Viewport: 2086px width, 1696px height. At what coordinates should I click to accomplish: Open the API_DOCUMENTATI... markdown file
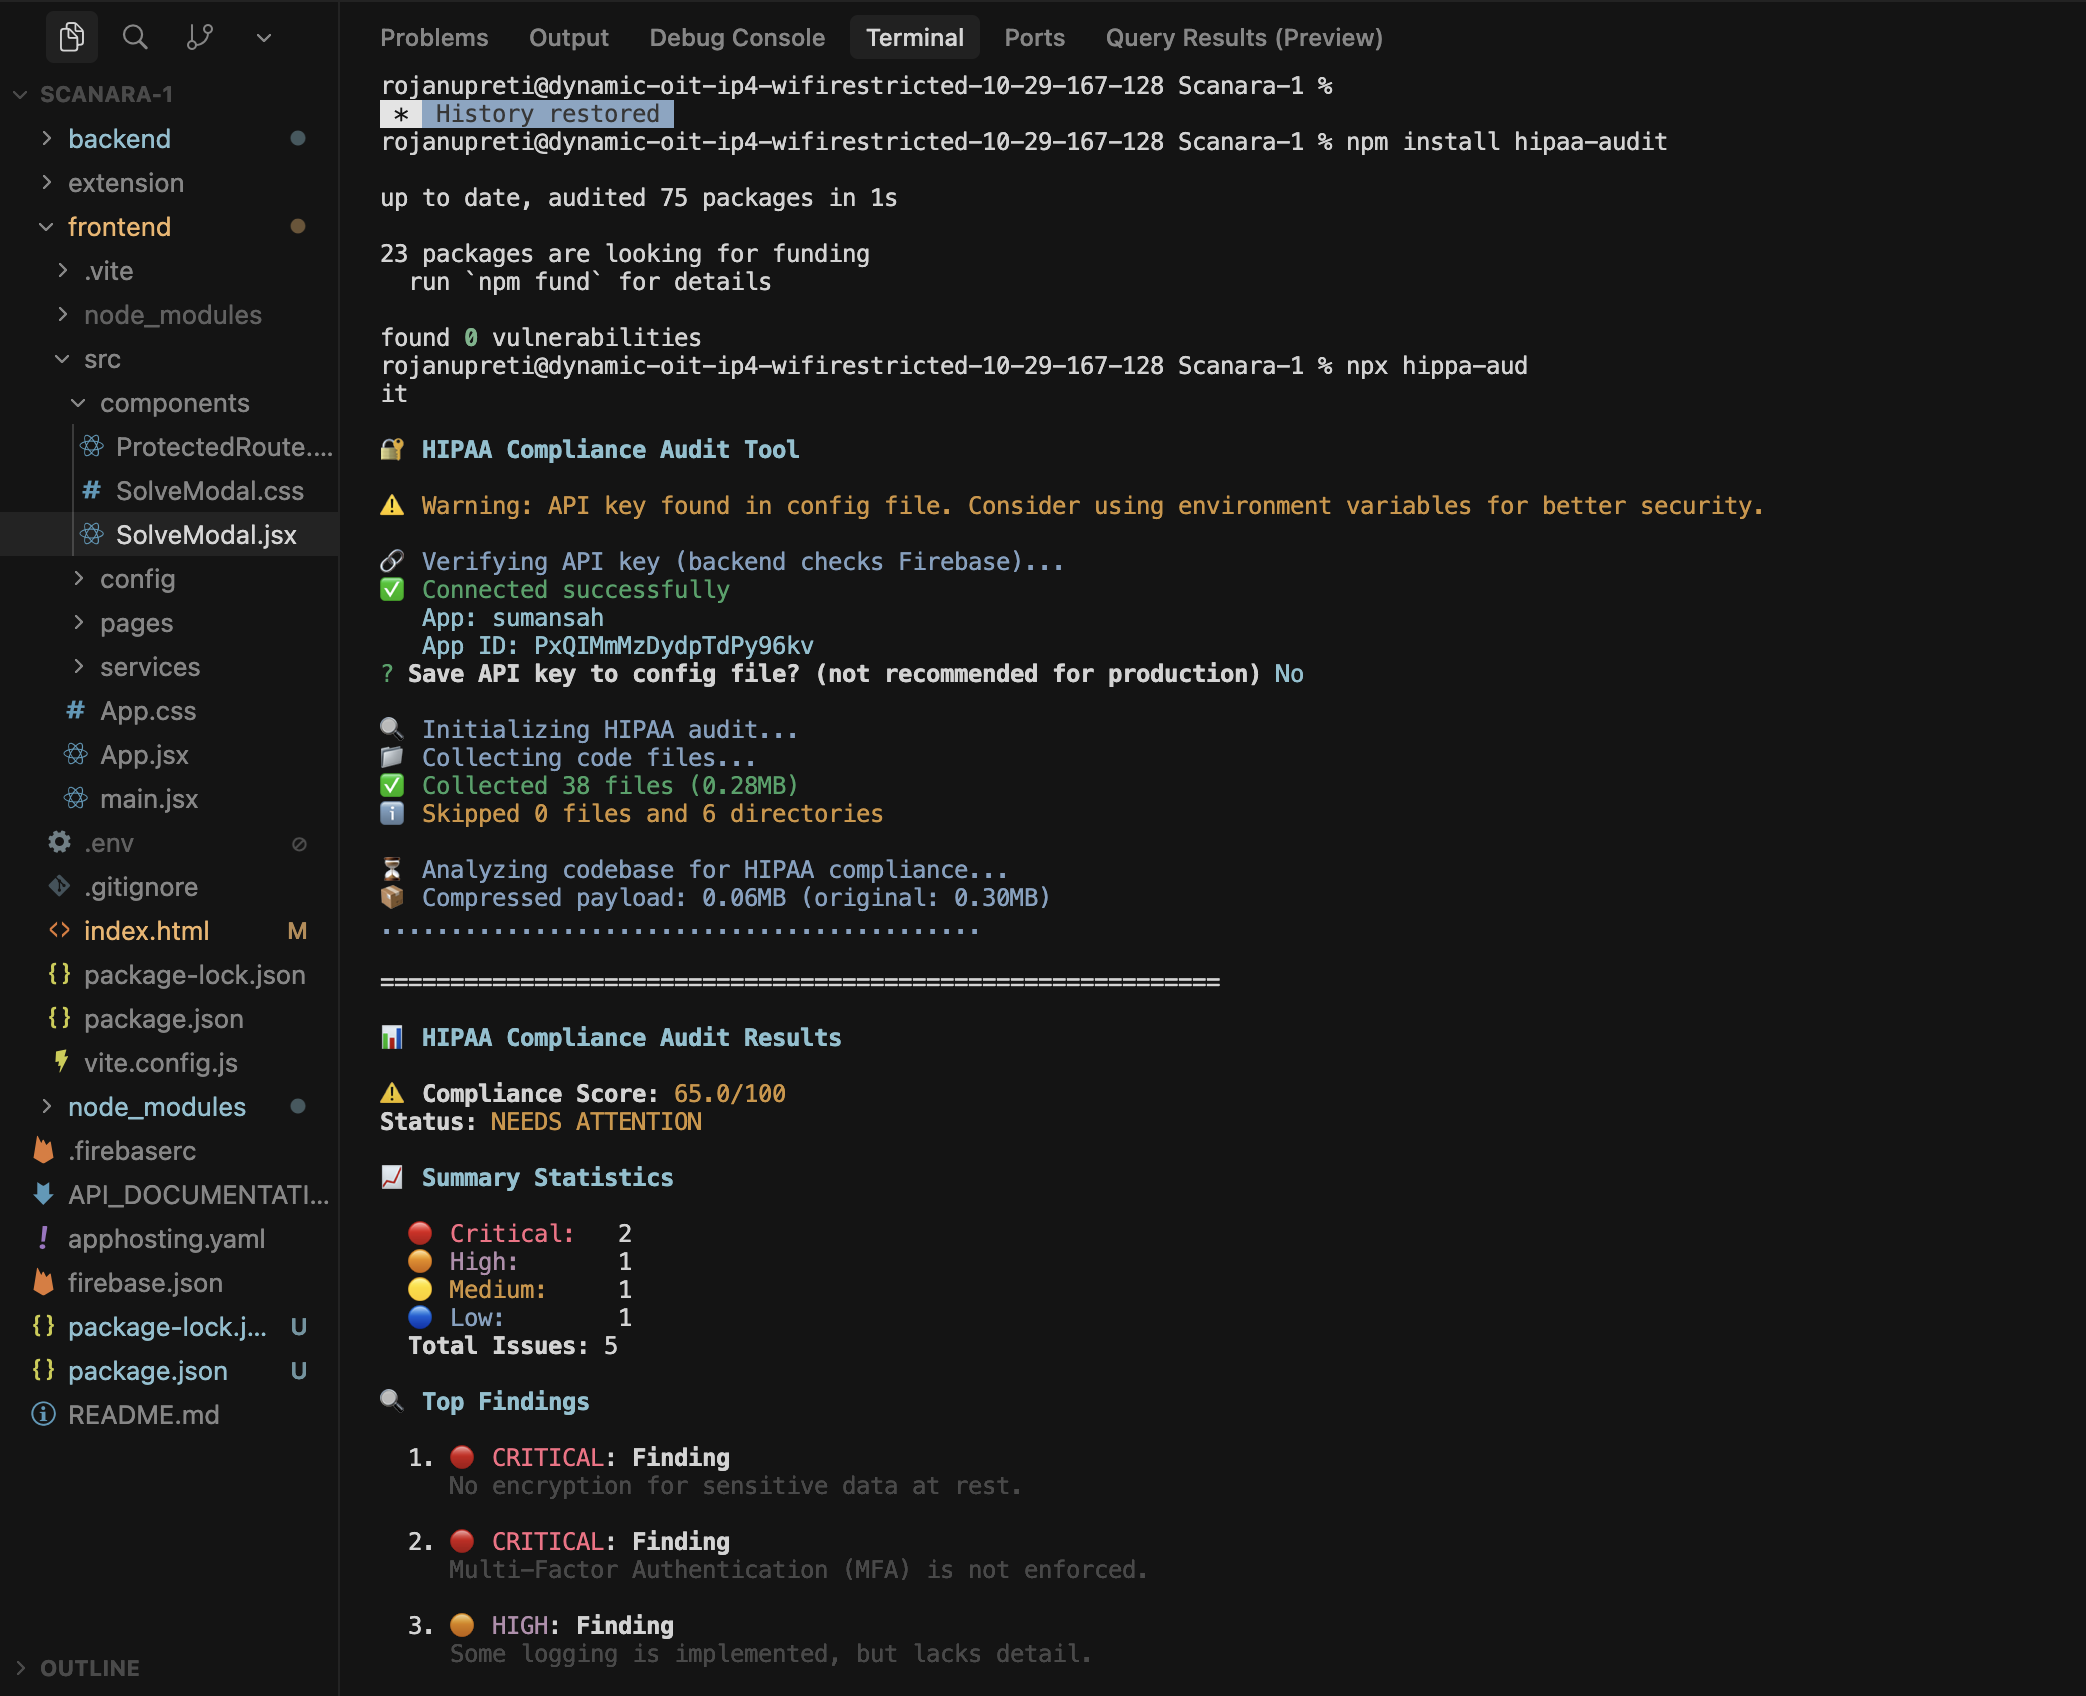point(198,1194)
